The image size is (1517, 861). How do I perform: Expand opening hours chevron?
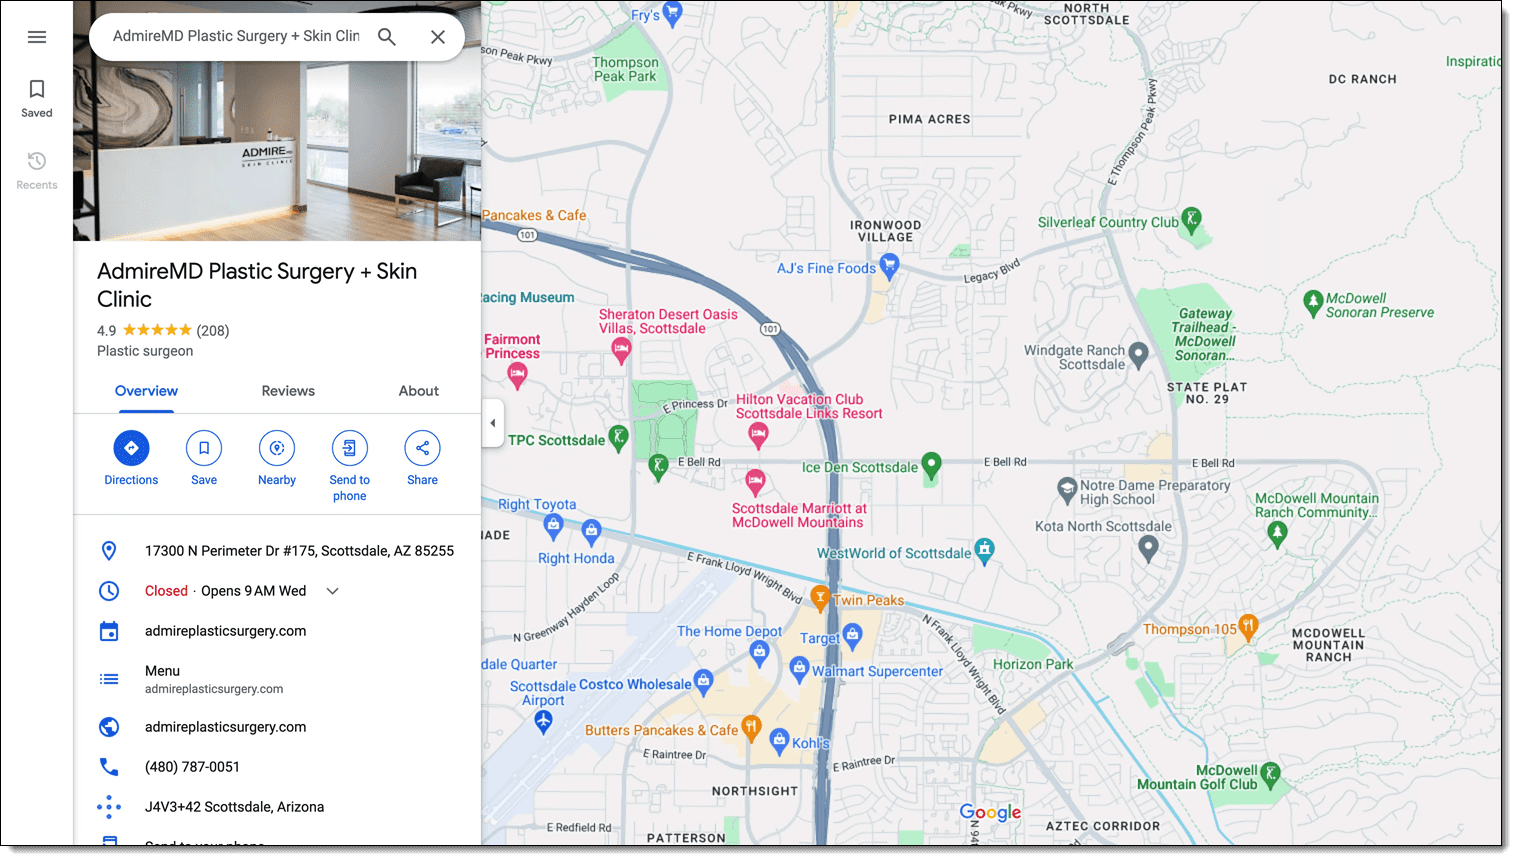(333, 591)
